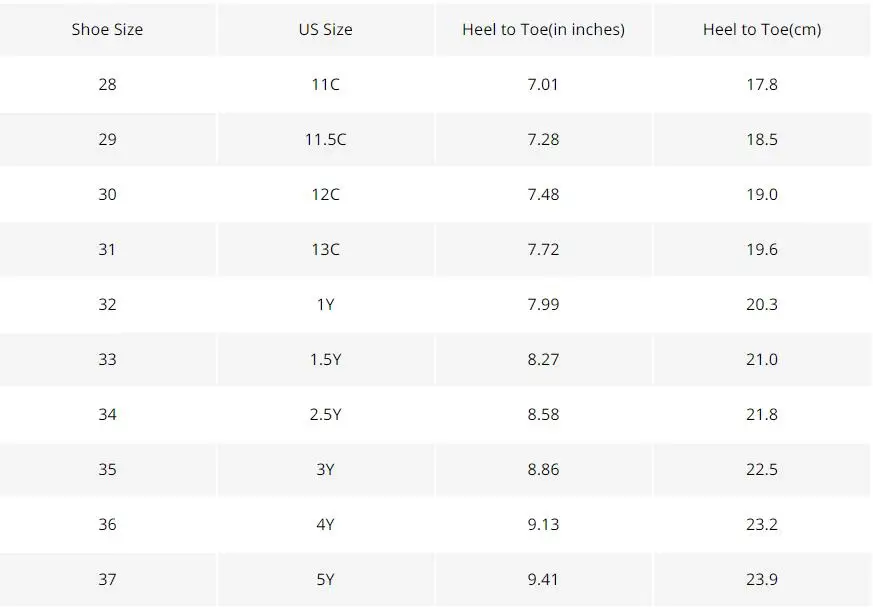
Task: Click the 23.2 cm value
Action: point(762,524)
